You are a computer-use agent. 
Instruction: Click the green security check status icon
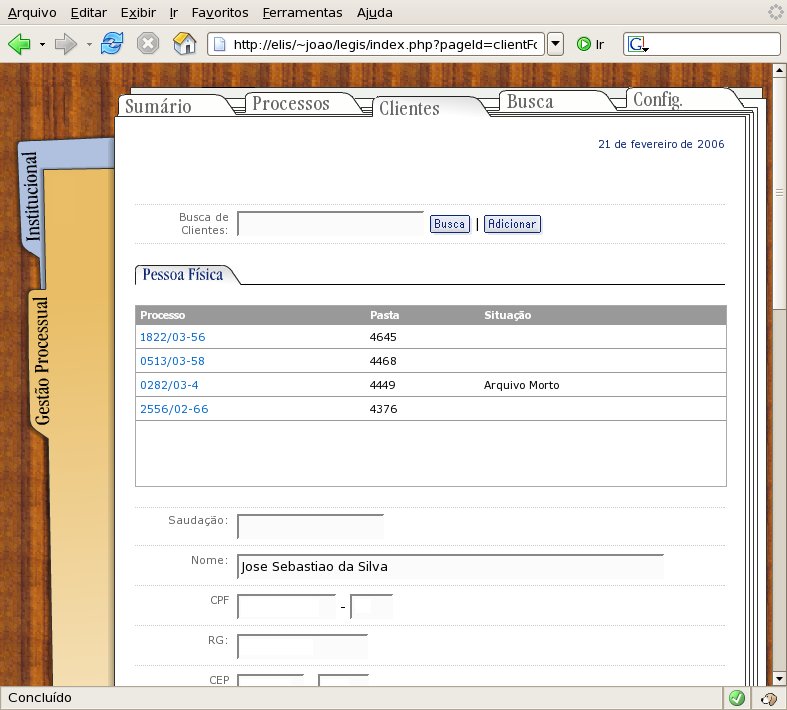(x=736, y=698)
